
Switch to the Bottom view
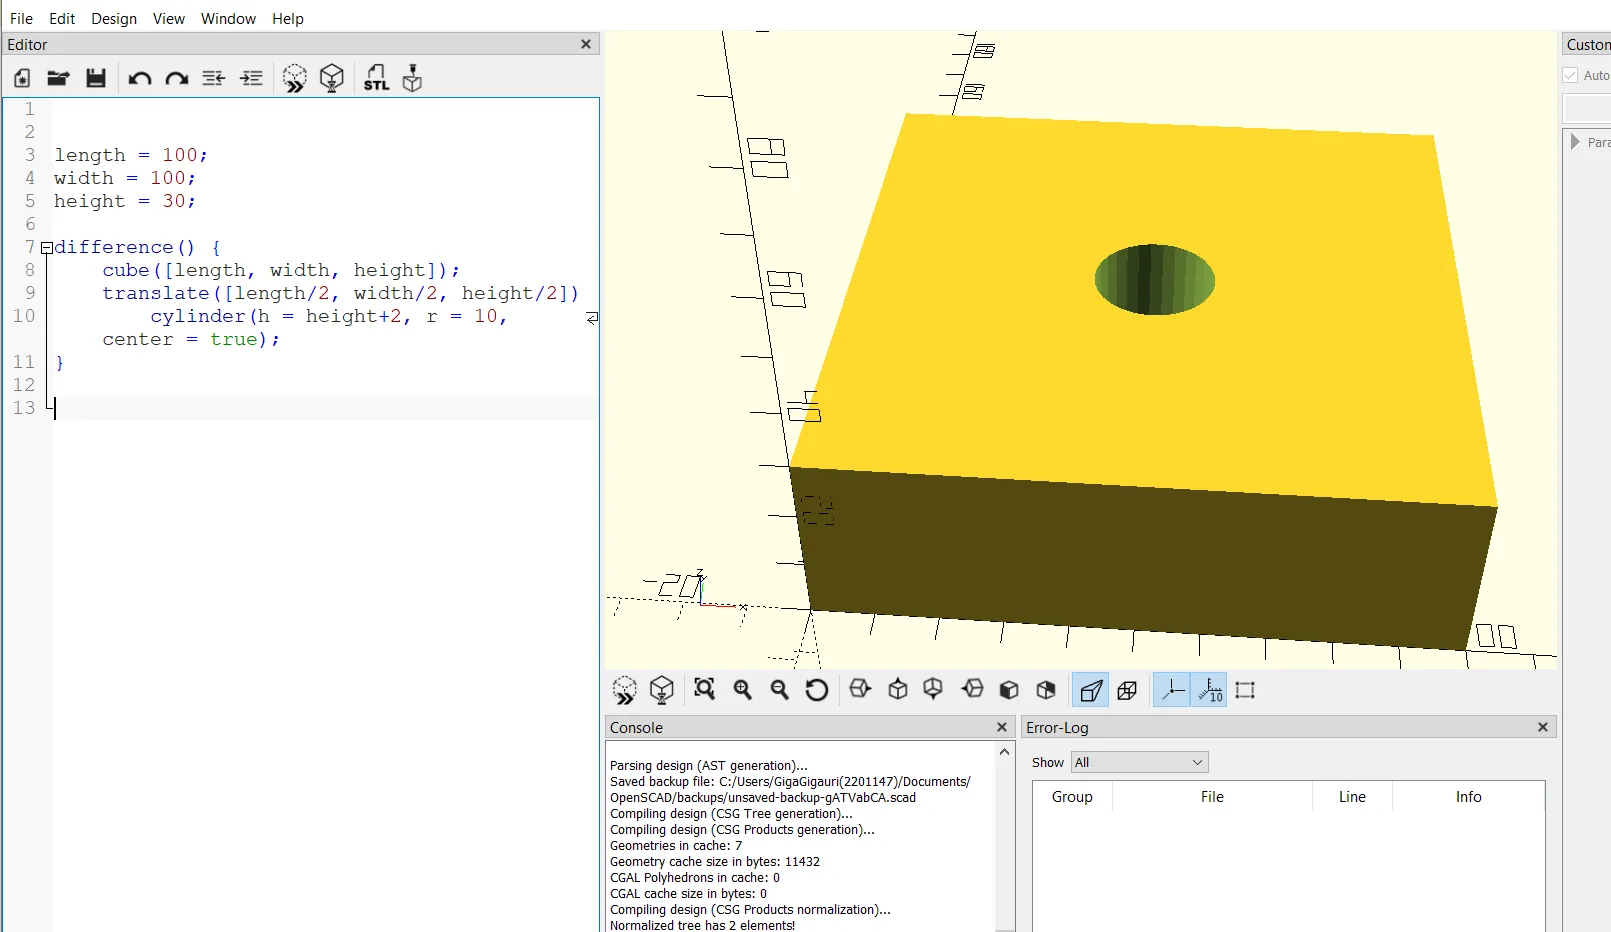[x=934, y=689]
